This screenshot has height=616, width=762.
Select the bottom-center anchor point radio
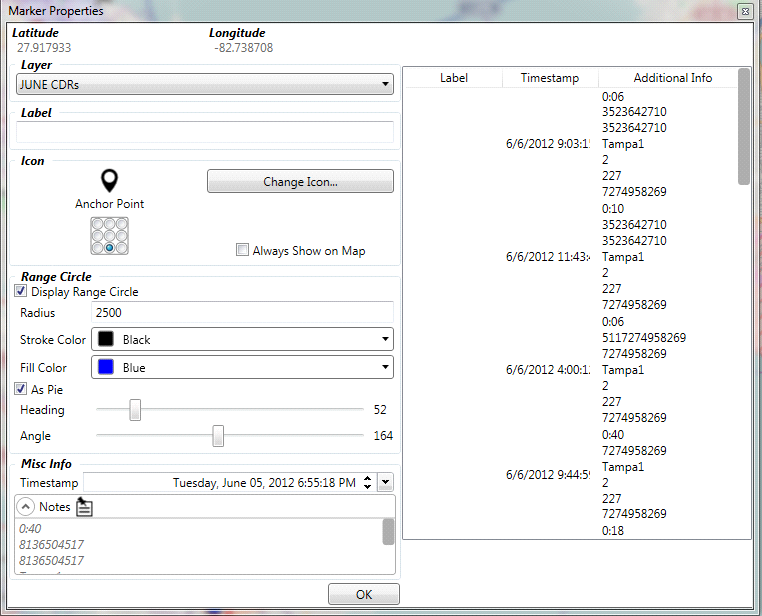[109, 246]
